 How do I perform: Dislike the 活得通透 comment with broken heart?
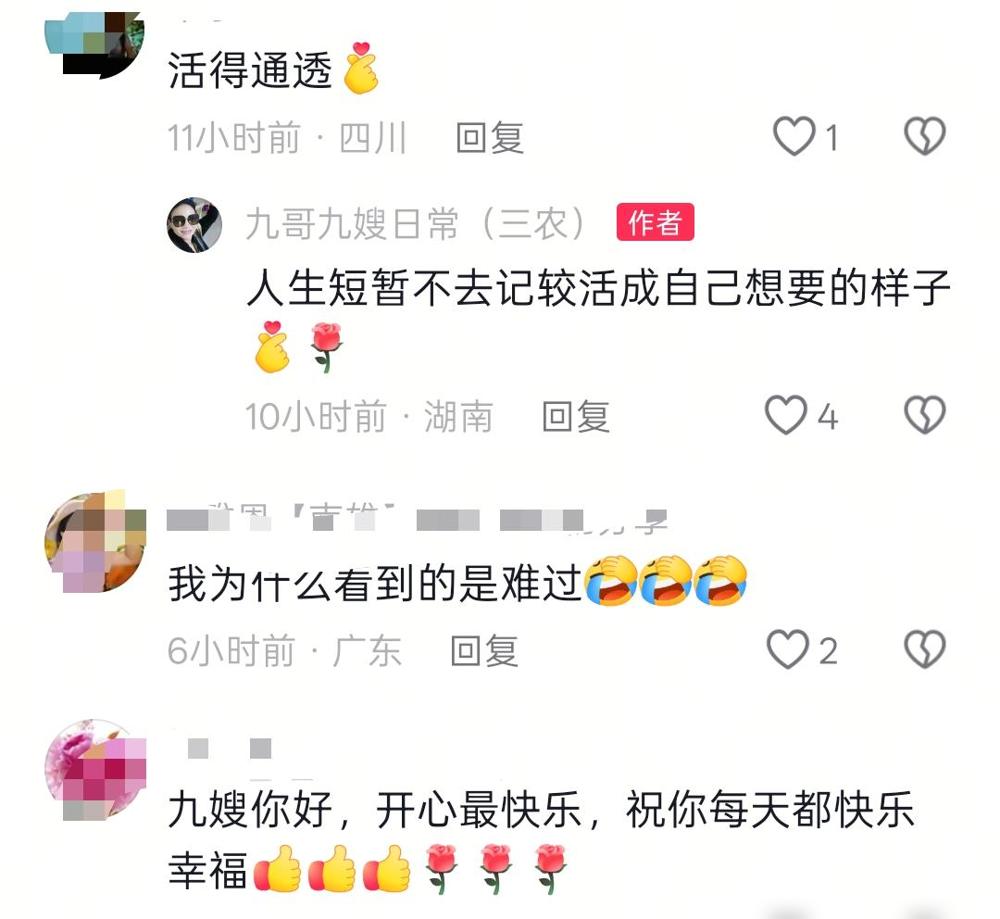coord(925,136)
